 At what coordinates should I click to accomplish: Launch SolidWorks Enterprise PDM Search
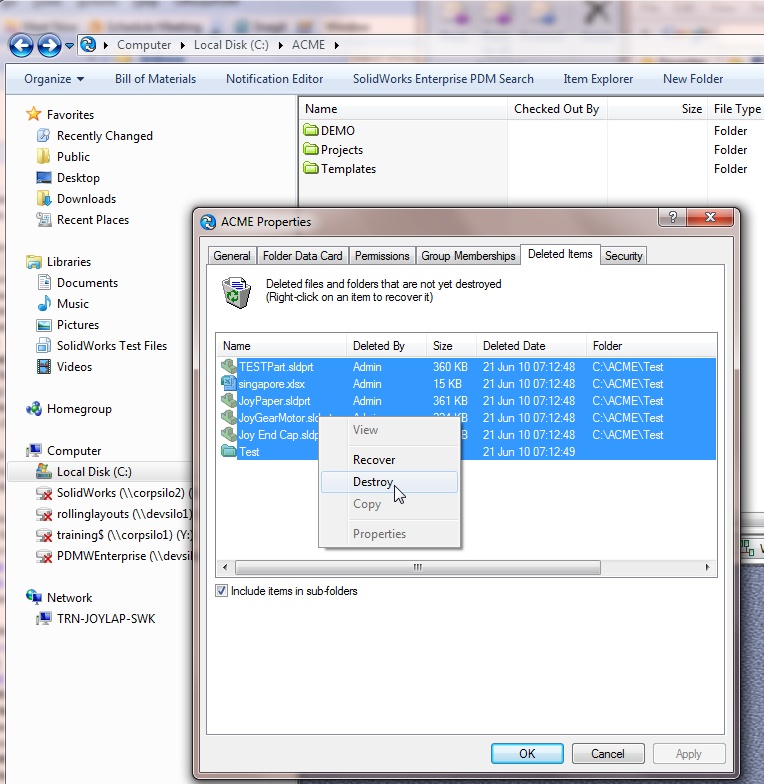[443, 79]
